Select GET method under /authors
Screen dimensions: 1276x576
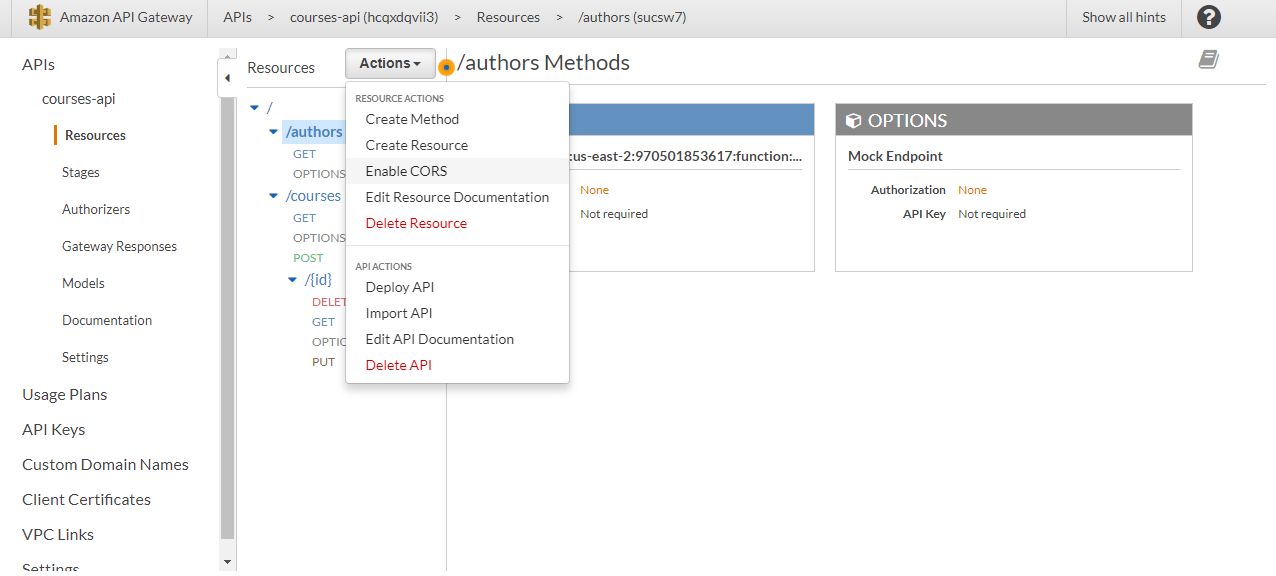304,154
